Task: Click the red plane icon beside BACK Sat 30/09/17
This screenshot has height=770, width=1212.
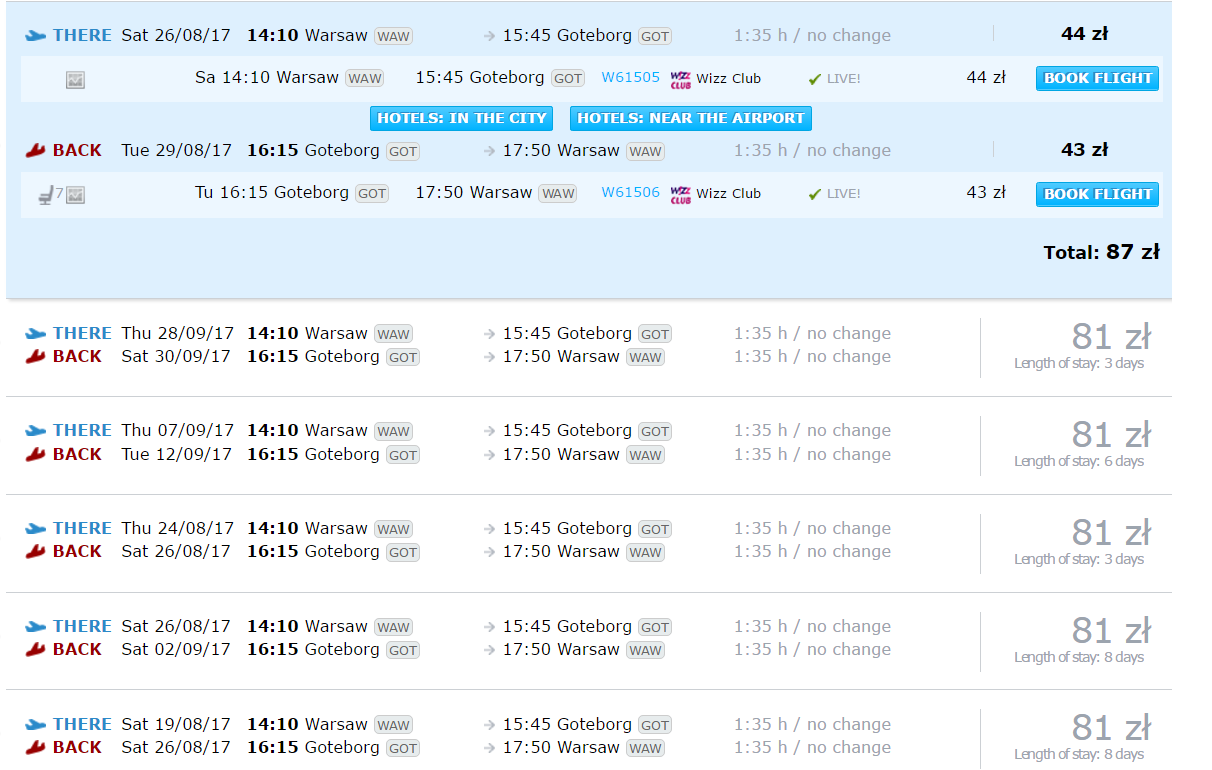Action: 36,356
